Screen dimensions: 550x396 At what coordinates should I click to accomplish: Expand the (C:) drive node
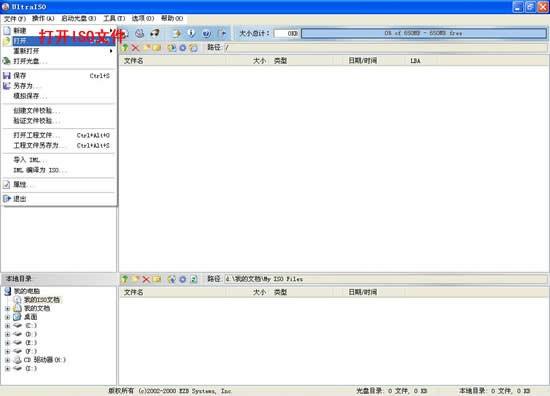pyautogui.click(x=7, y=326)
